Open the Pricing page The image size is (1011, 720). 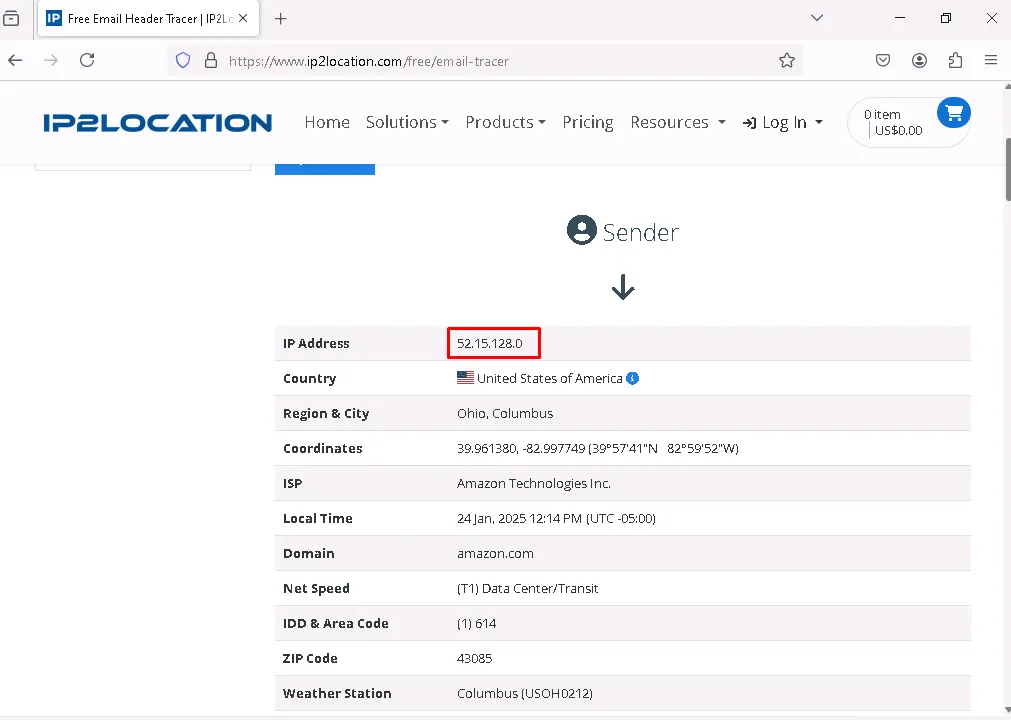[x=588, y=122]
